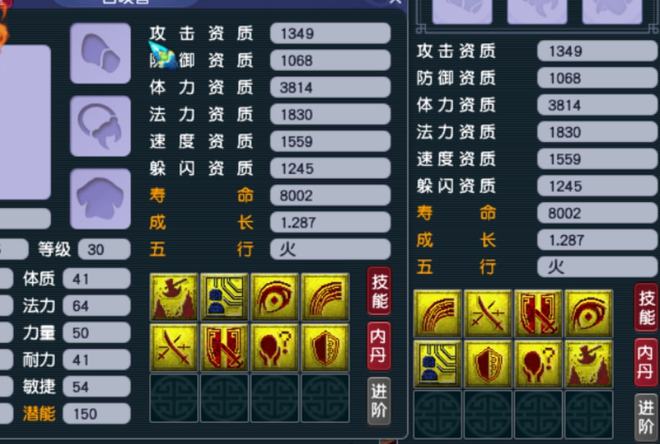Click the 等级 field showing 30
Image resolution: width=660 pixels, height=444 pixels.
[x=104, y=249]
